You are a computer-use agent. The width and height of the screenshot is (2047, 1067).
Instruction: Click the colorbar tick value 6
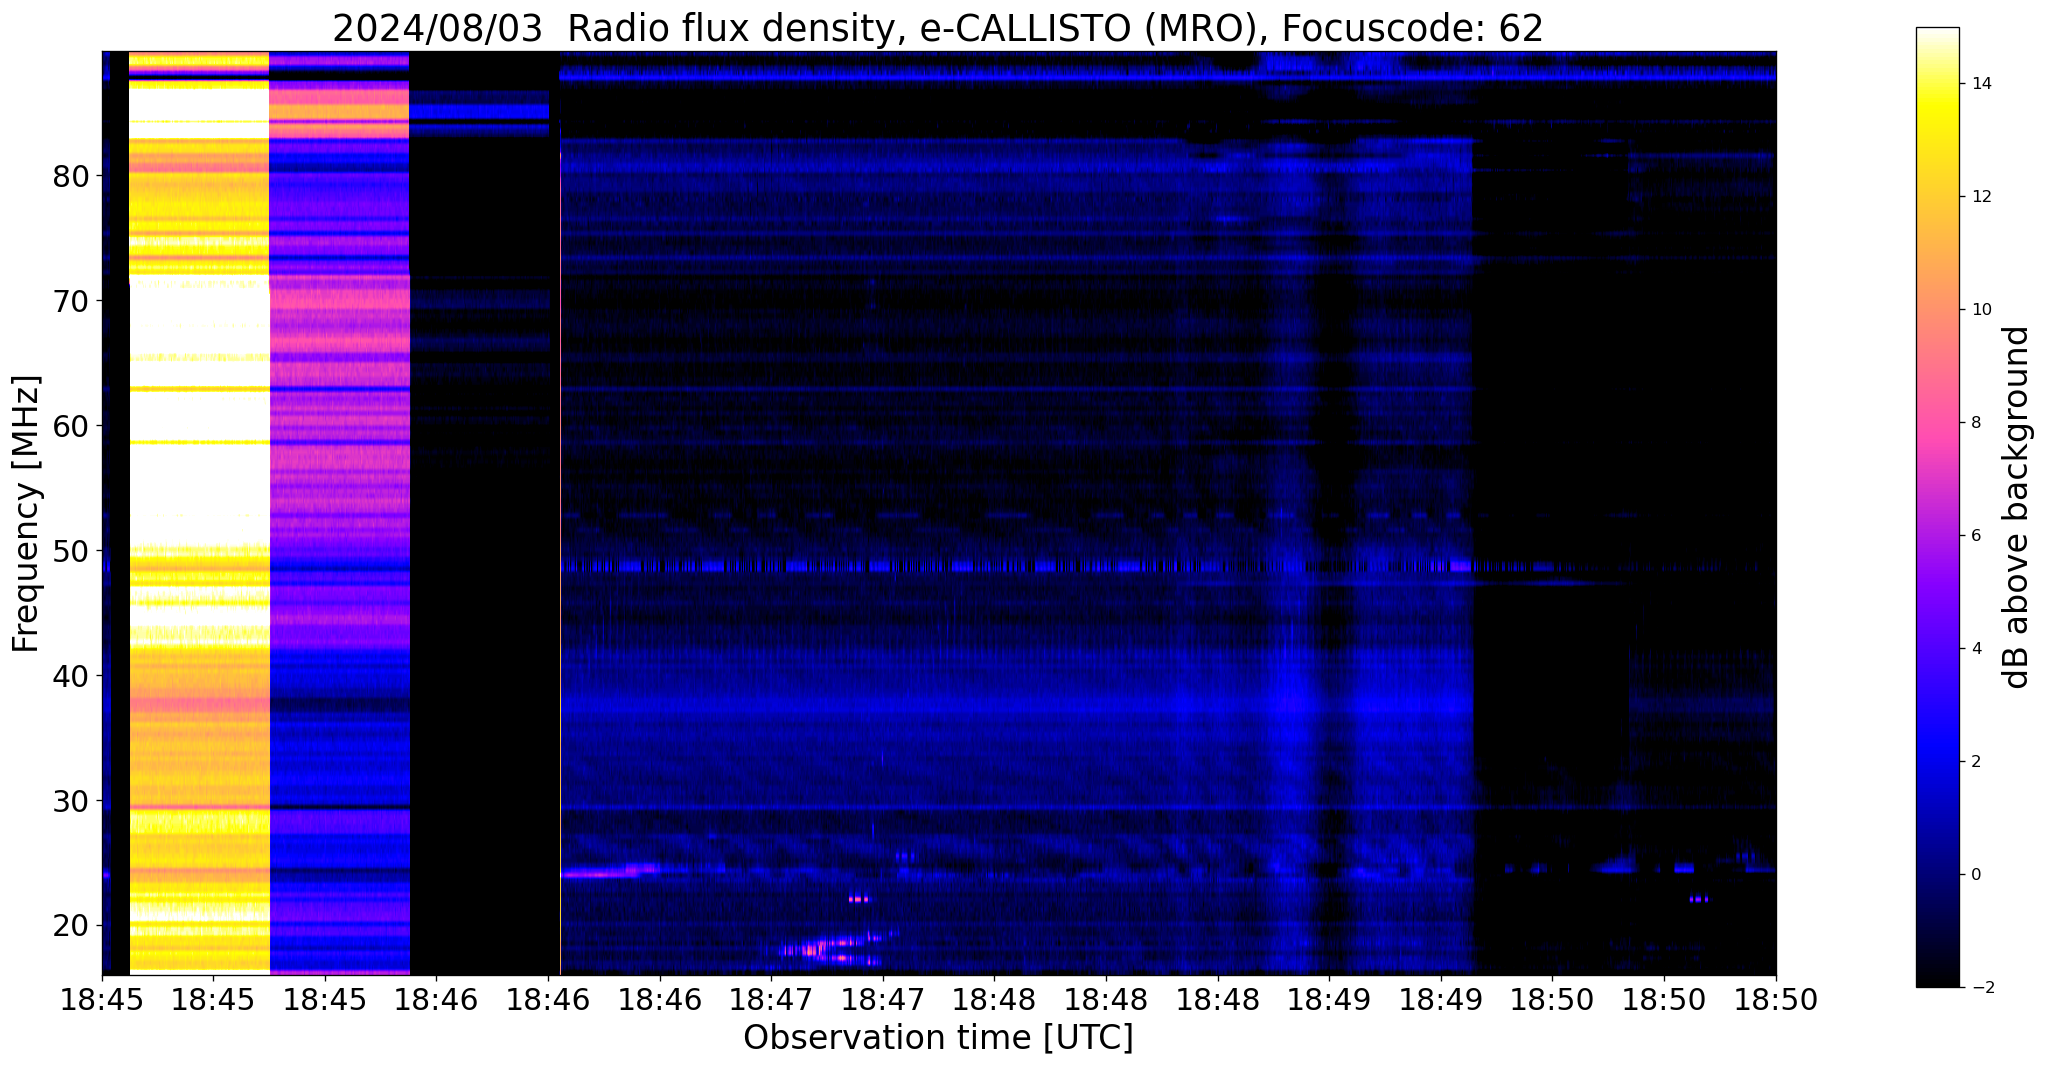pos(1975,536)
